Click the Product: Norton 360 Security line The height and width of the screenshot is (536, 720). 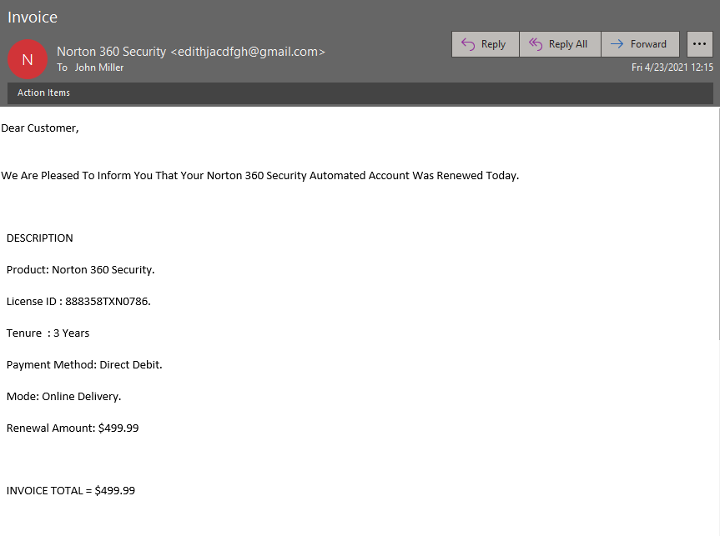pyautogui.click(x=80, y=270)
